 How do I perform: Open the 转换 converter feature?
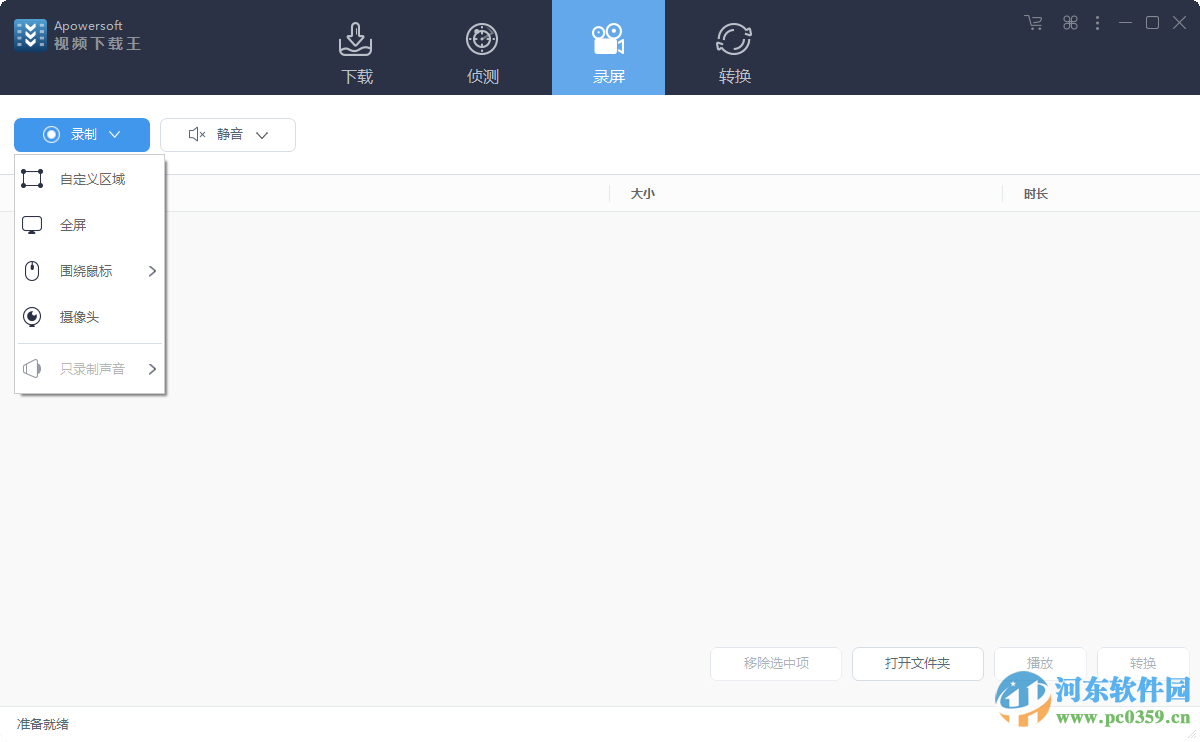pos(734,48)
